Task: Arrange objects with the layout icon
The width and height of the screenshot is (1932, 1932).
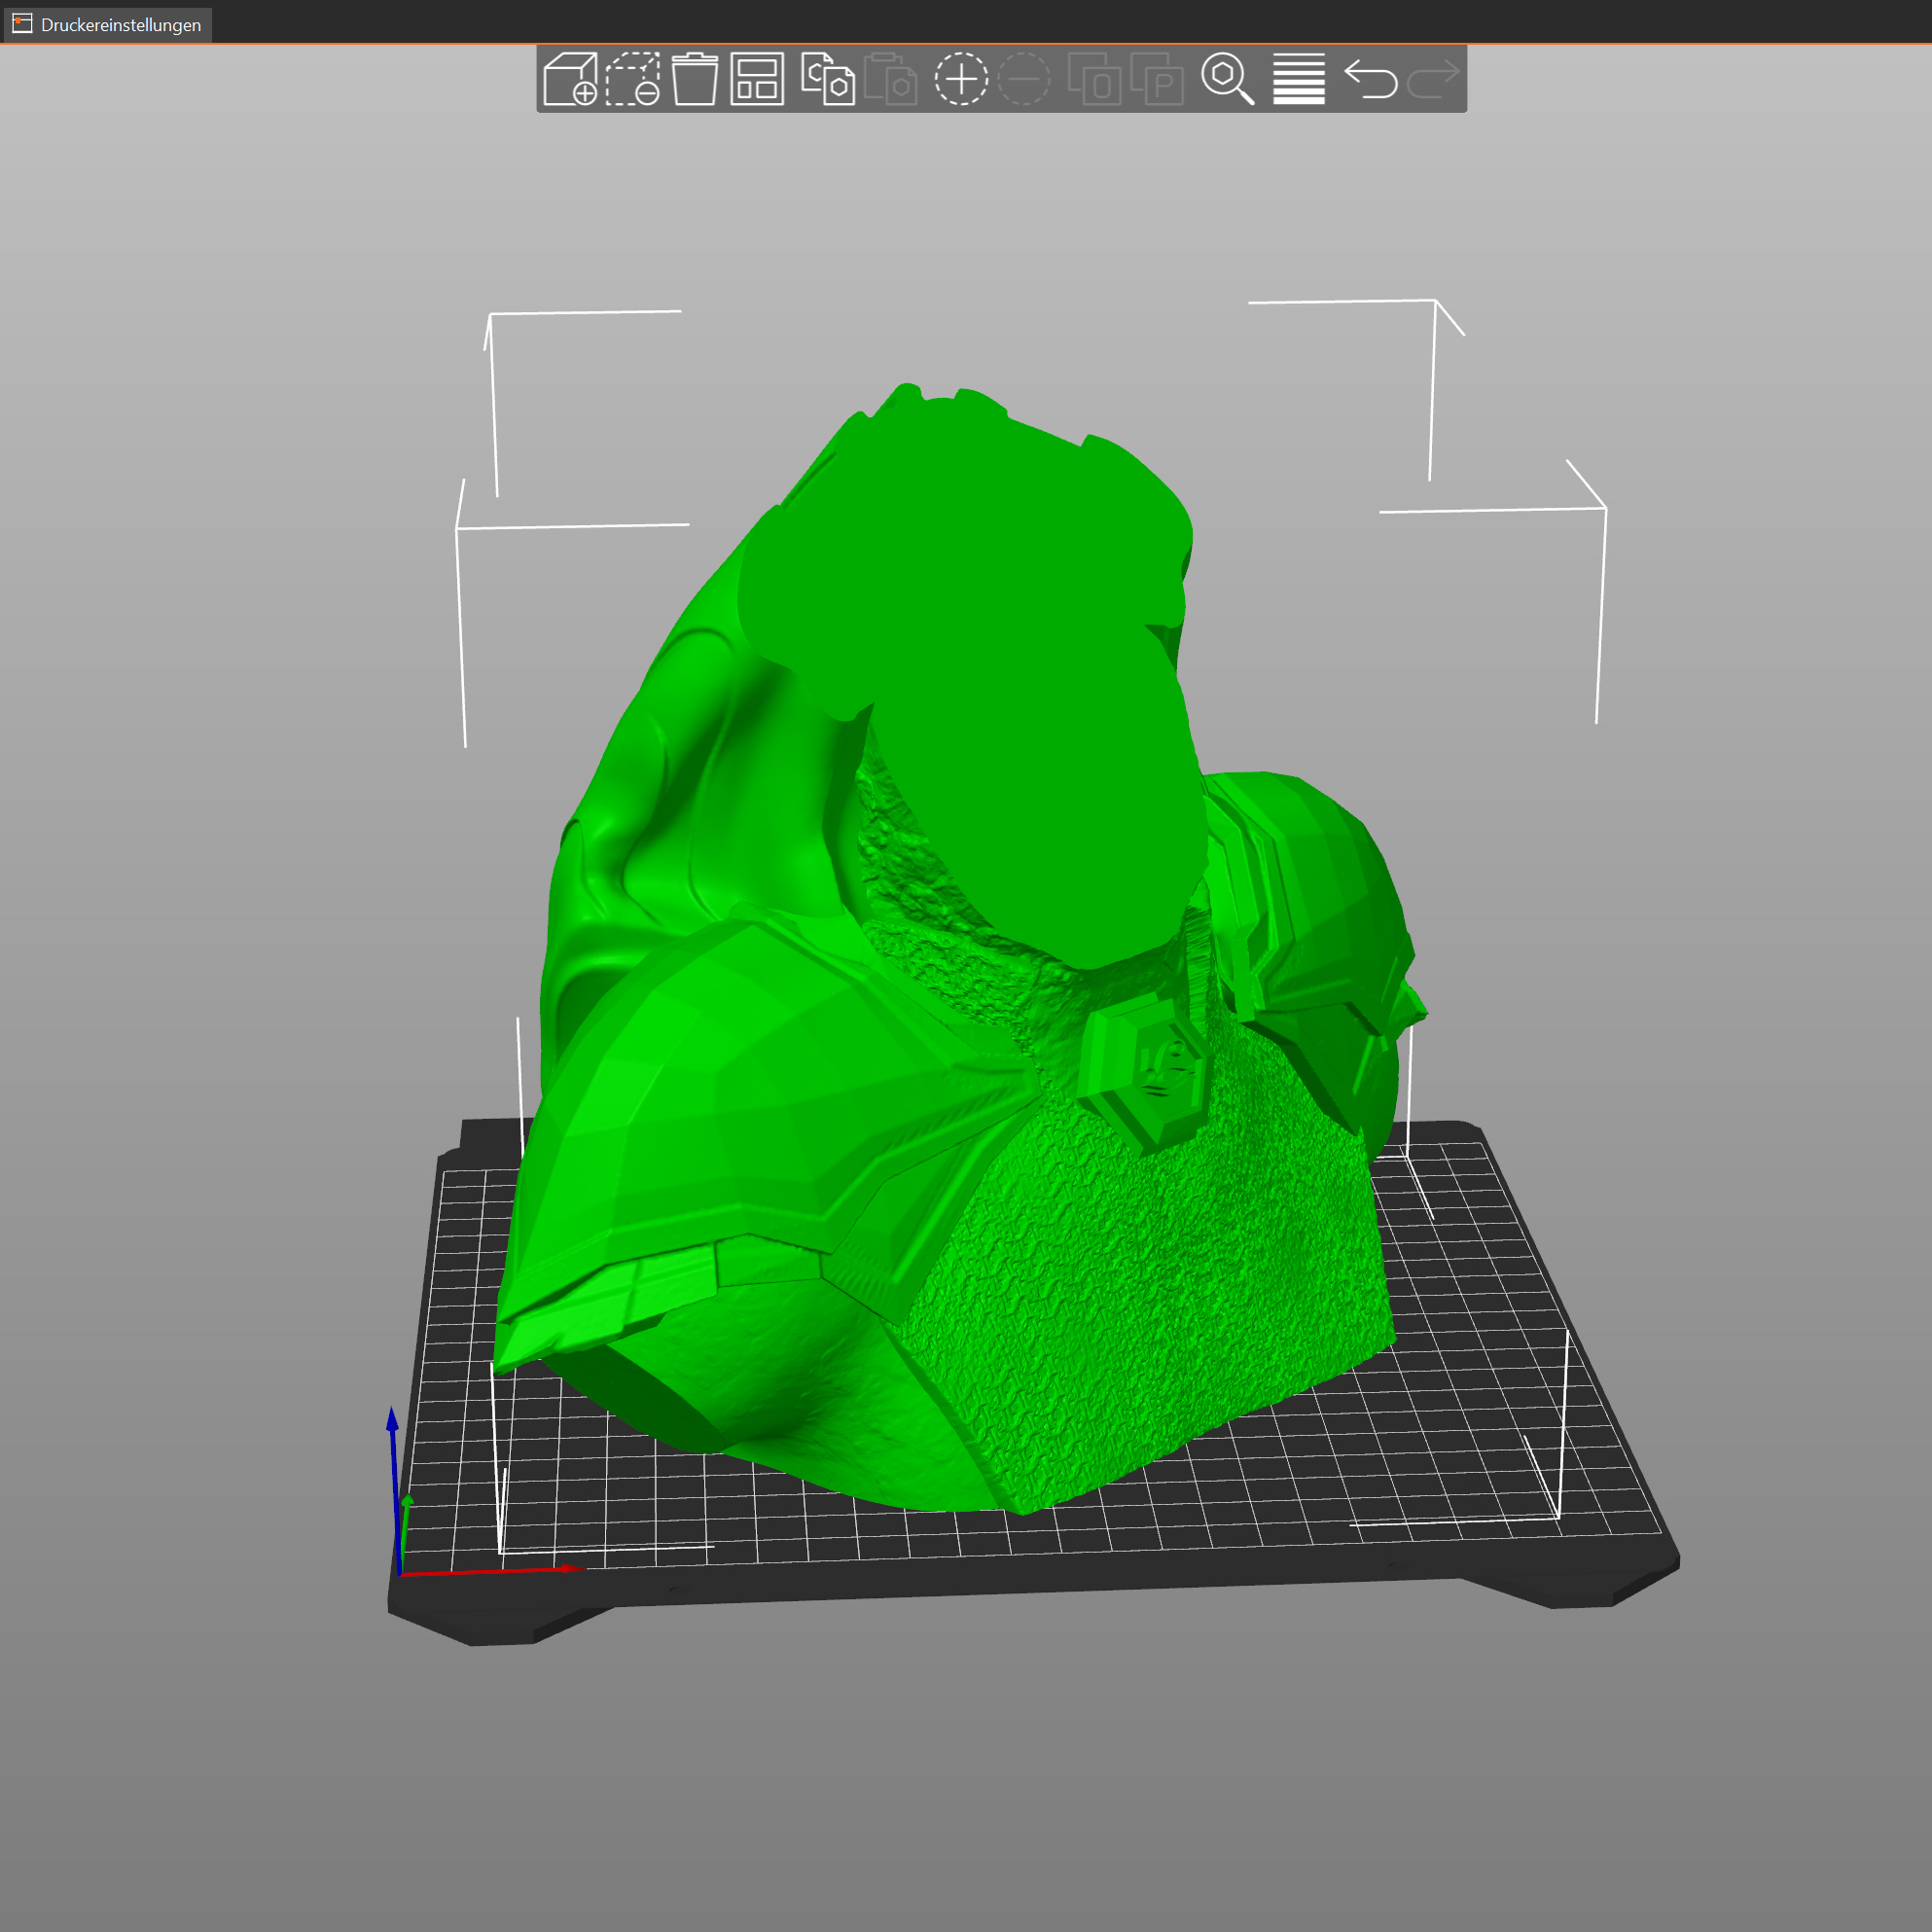Action: (x=757, y=79)
